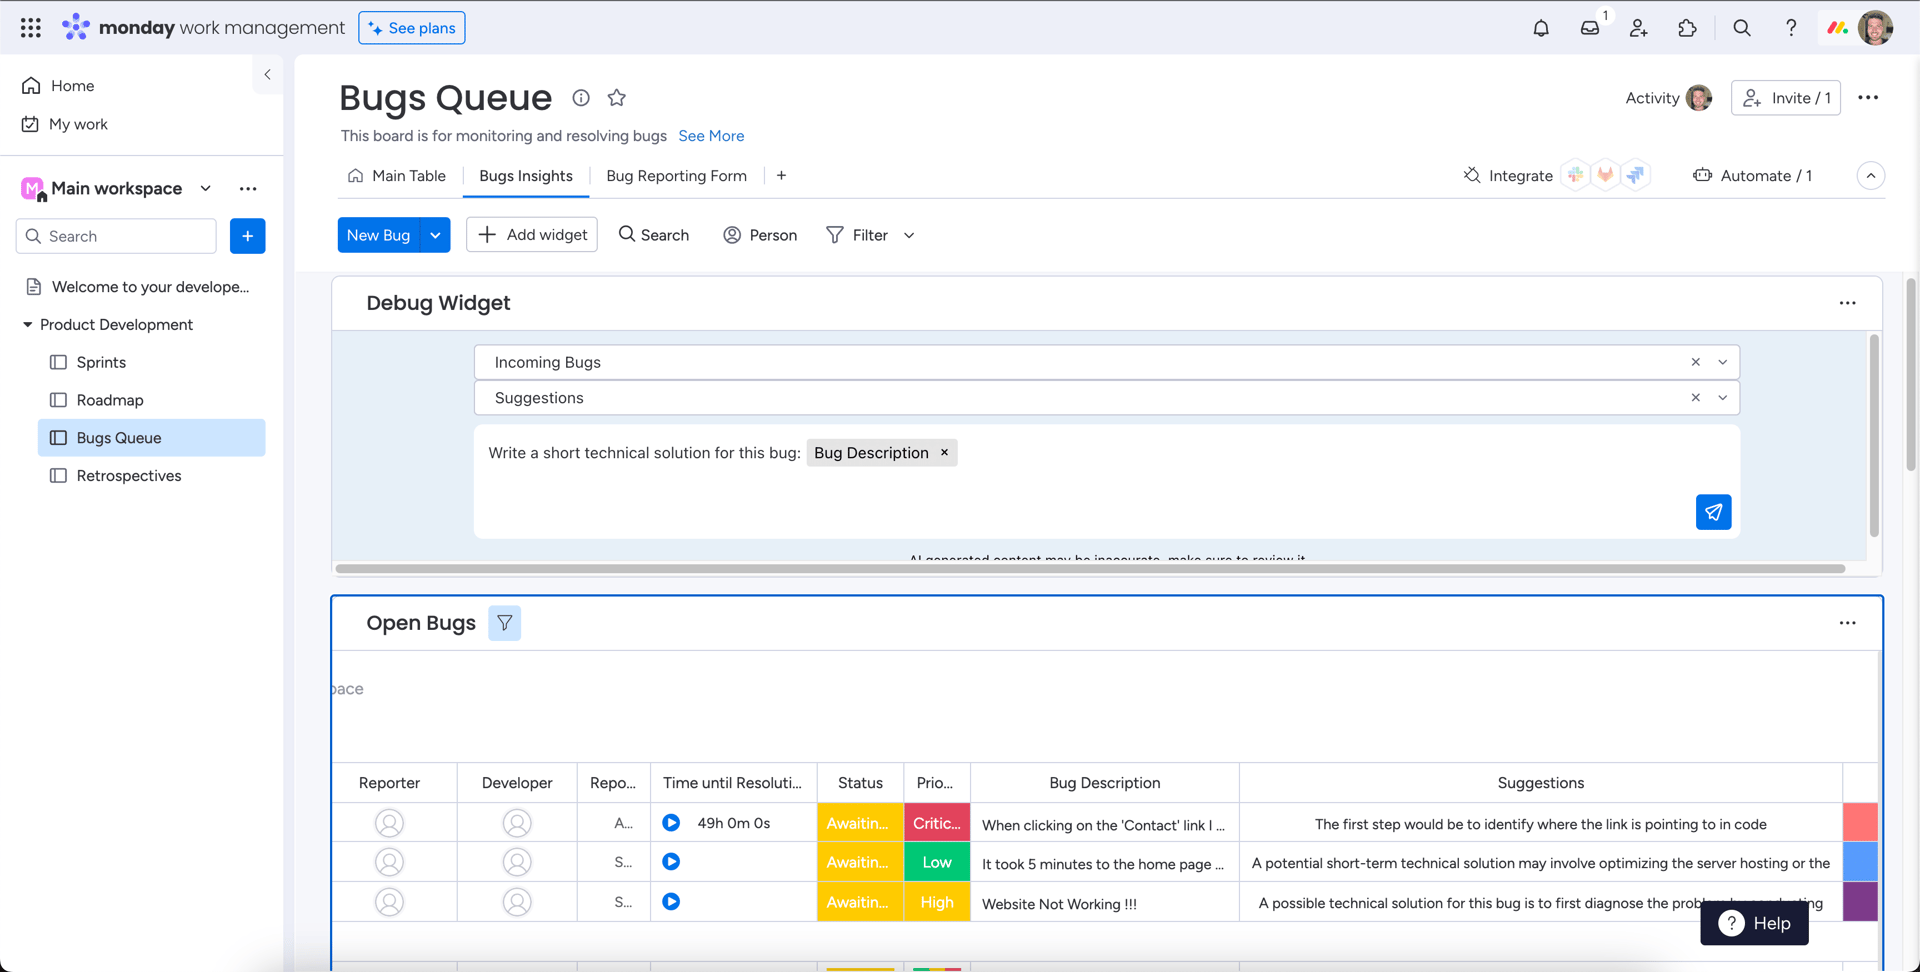Follow the See More link
The image size is (1920, 972).
[x=711, y=136]
